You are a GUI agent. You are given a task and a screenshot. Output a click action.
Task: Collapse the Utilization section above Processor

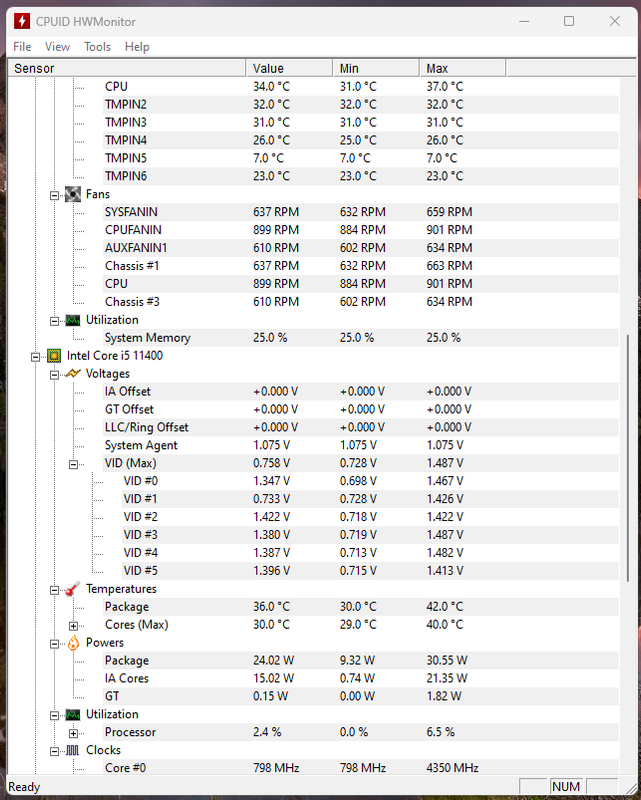tap(54, 716)
